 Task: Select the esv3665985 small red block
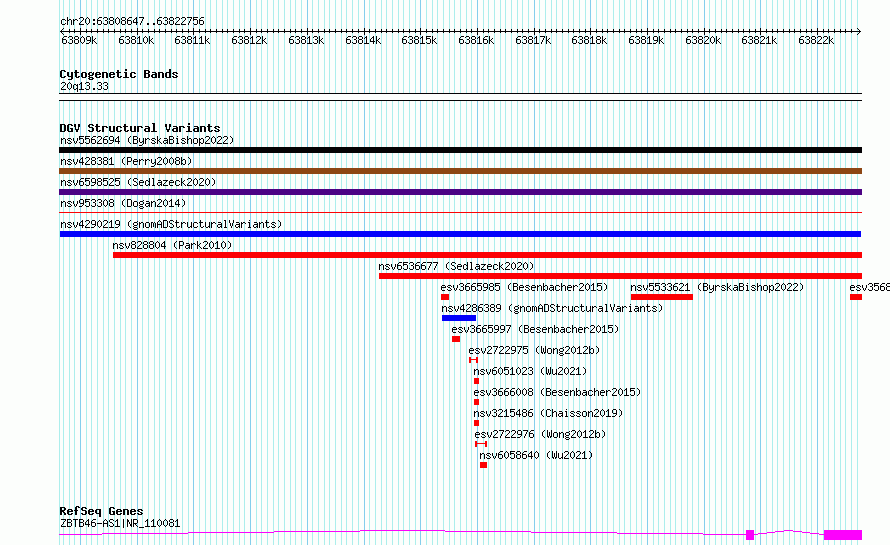click(445, 297)
